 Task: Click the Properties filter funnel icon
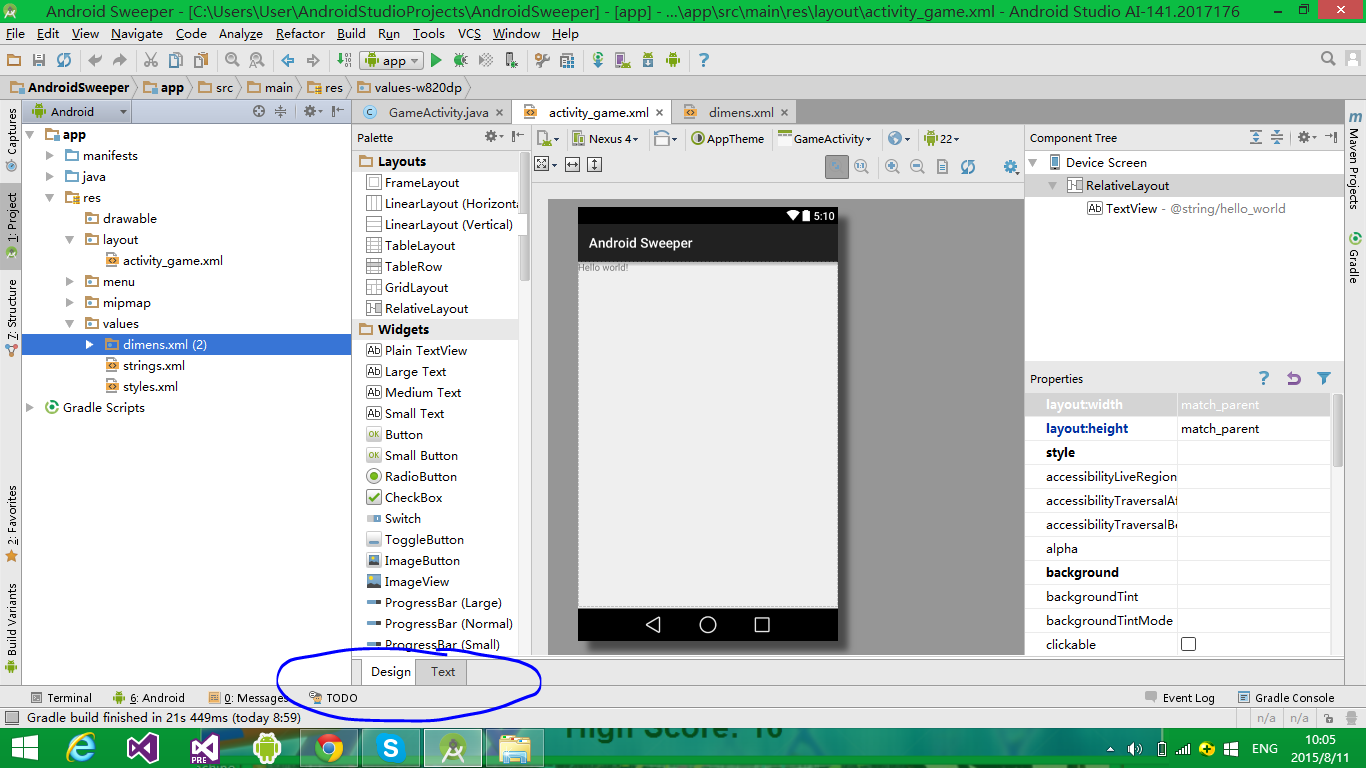tap(1324, 379)
